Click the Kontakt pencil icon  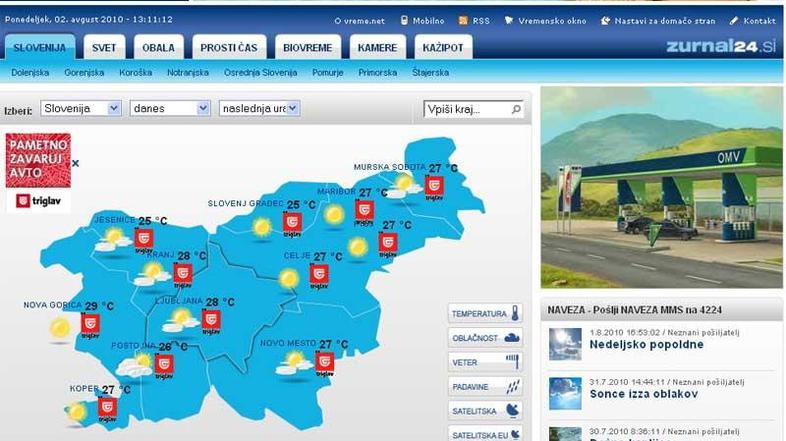point(734,21)
